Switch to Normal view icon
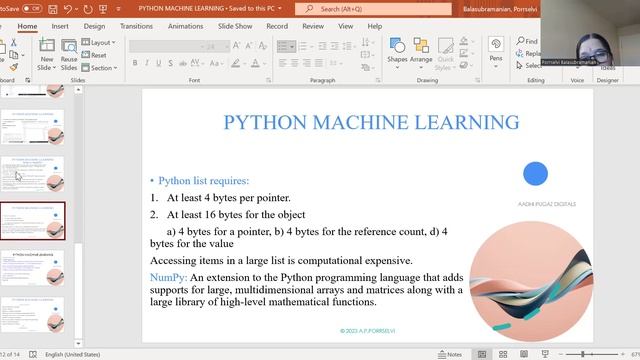 (x=482, y=354)
